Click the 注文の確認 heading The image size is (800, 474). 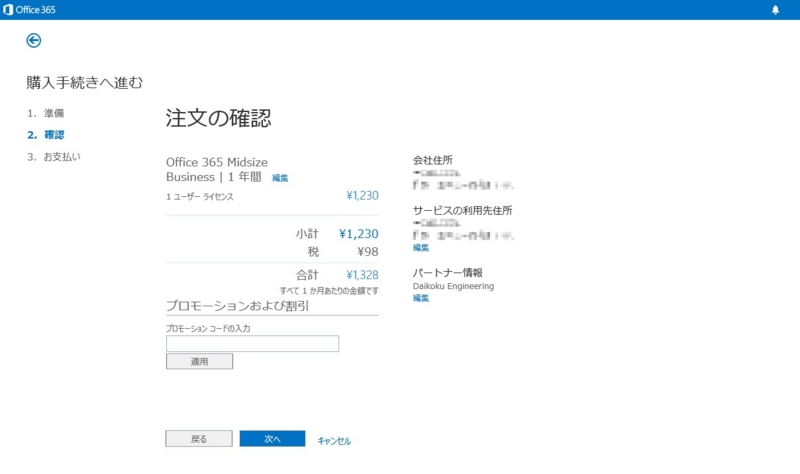pyautogui.click(x=218, y=118)
